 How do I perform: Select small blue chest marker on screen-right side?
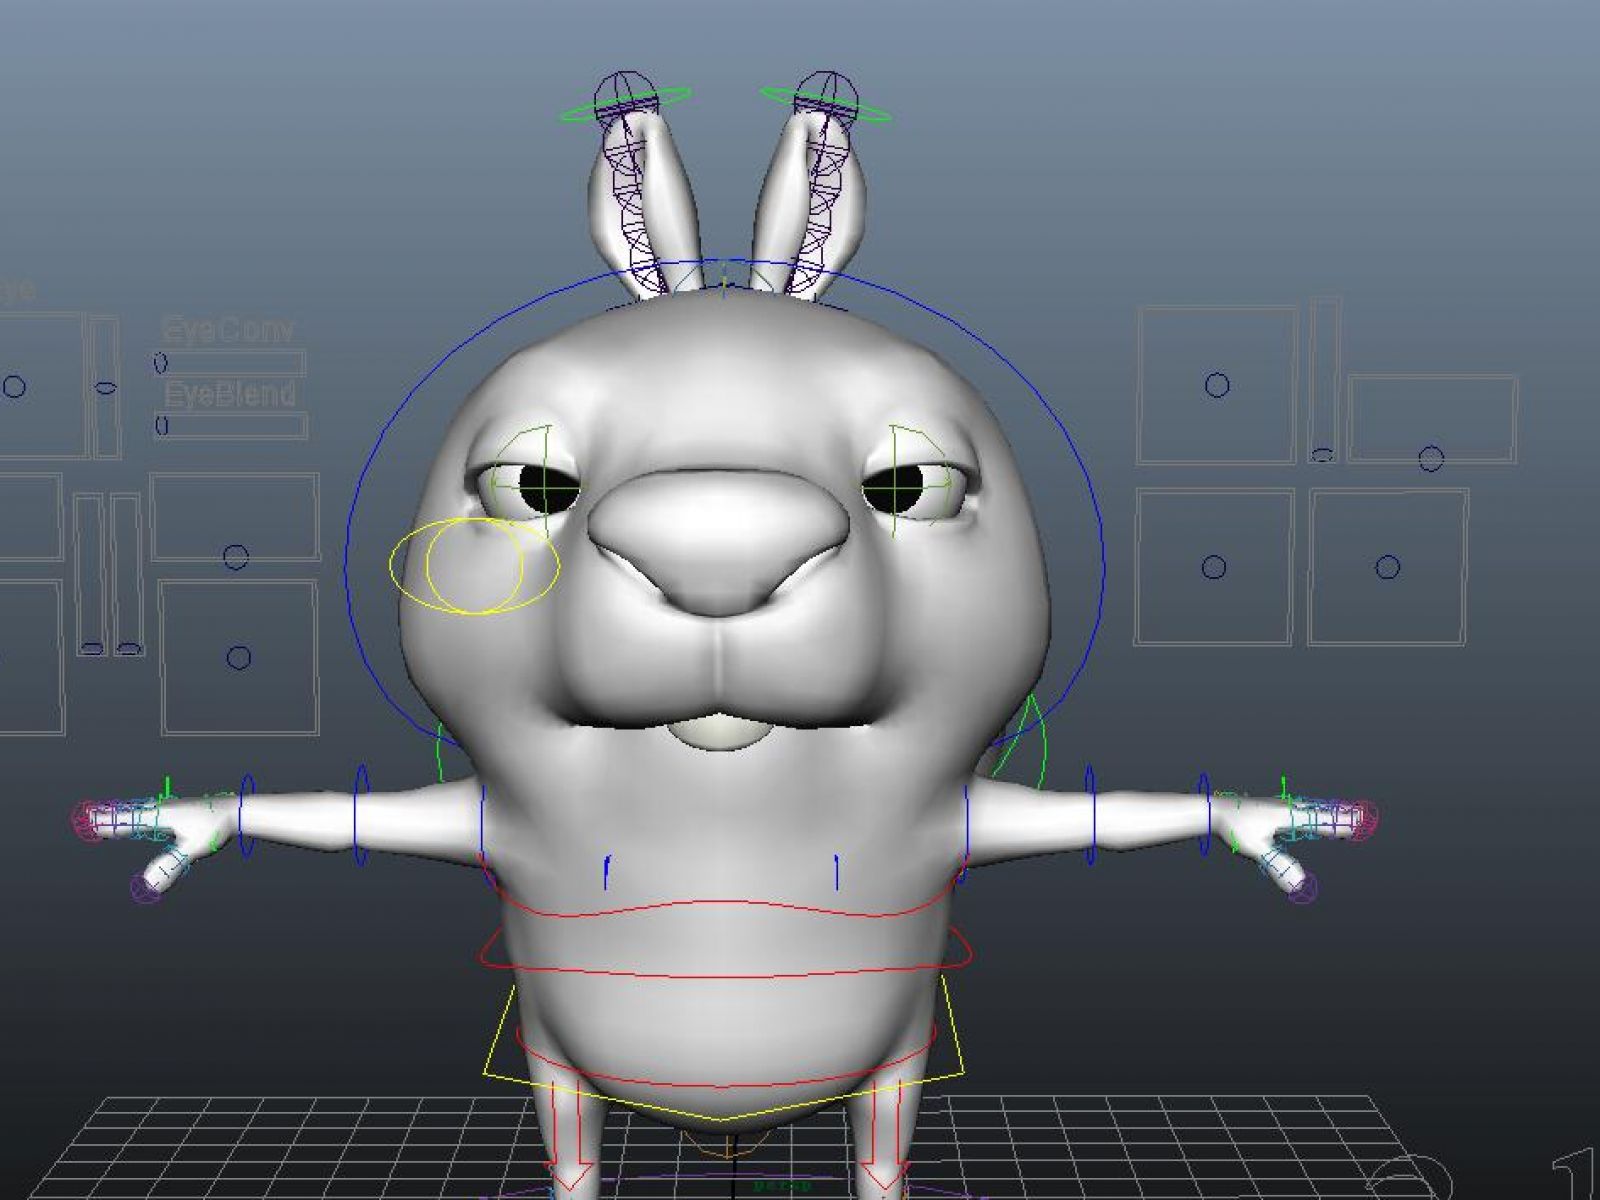(x=837, y=871)
